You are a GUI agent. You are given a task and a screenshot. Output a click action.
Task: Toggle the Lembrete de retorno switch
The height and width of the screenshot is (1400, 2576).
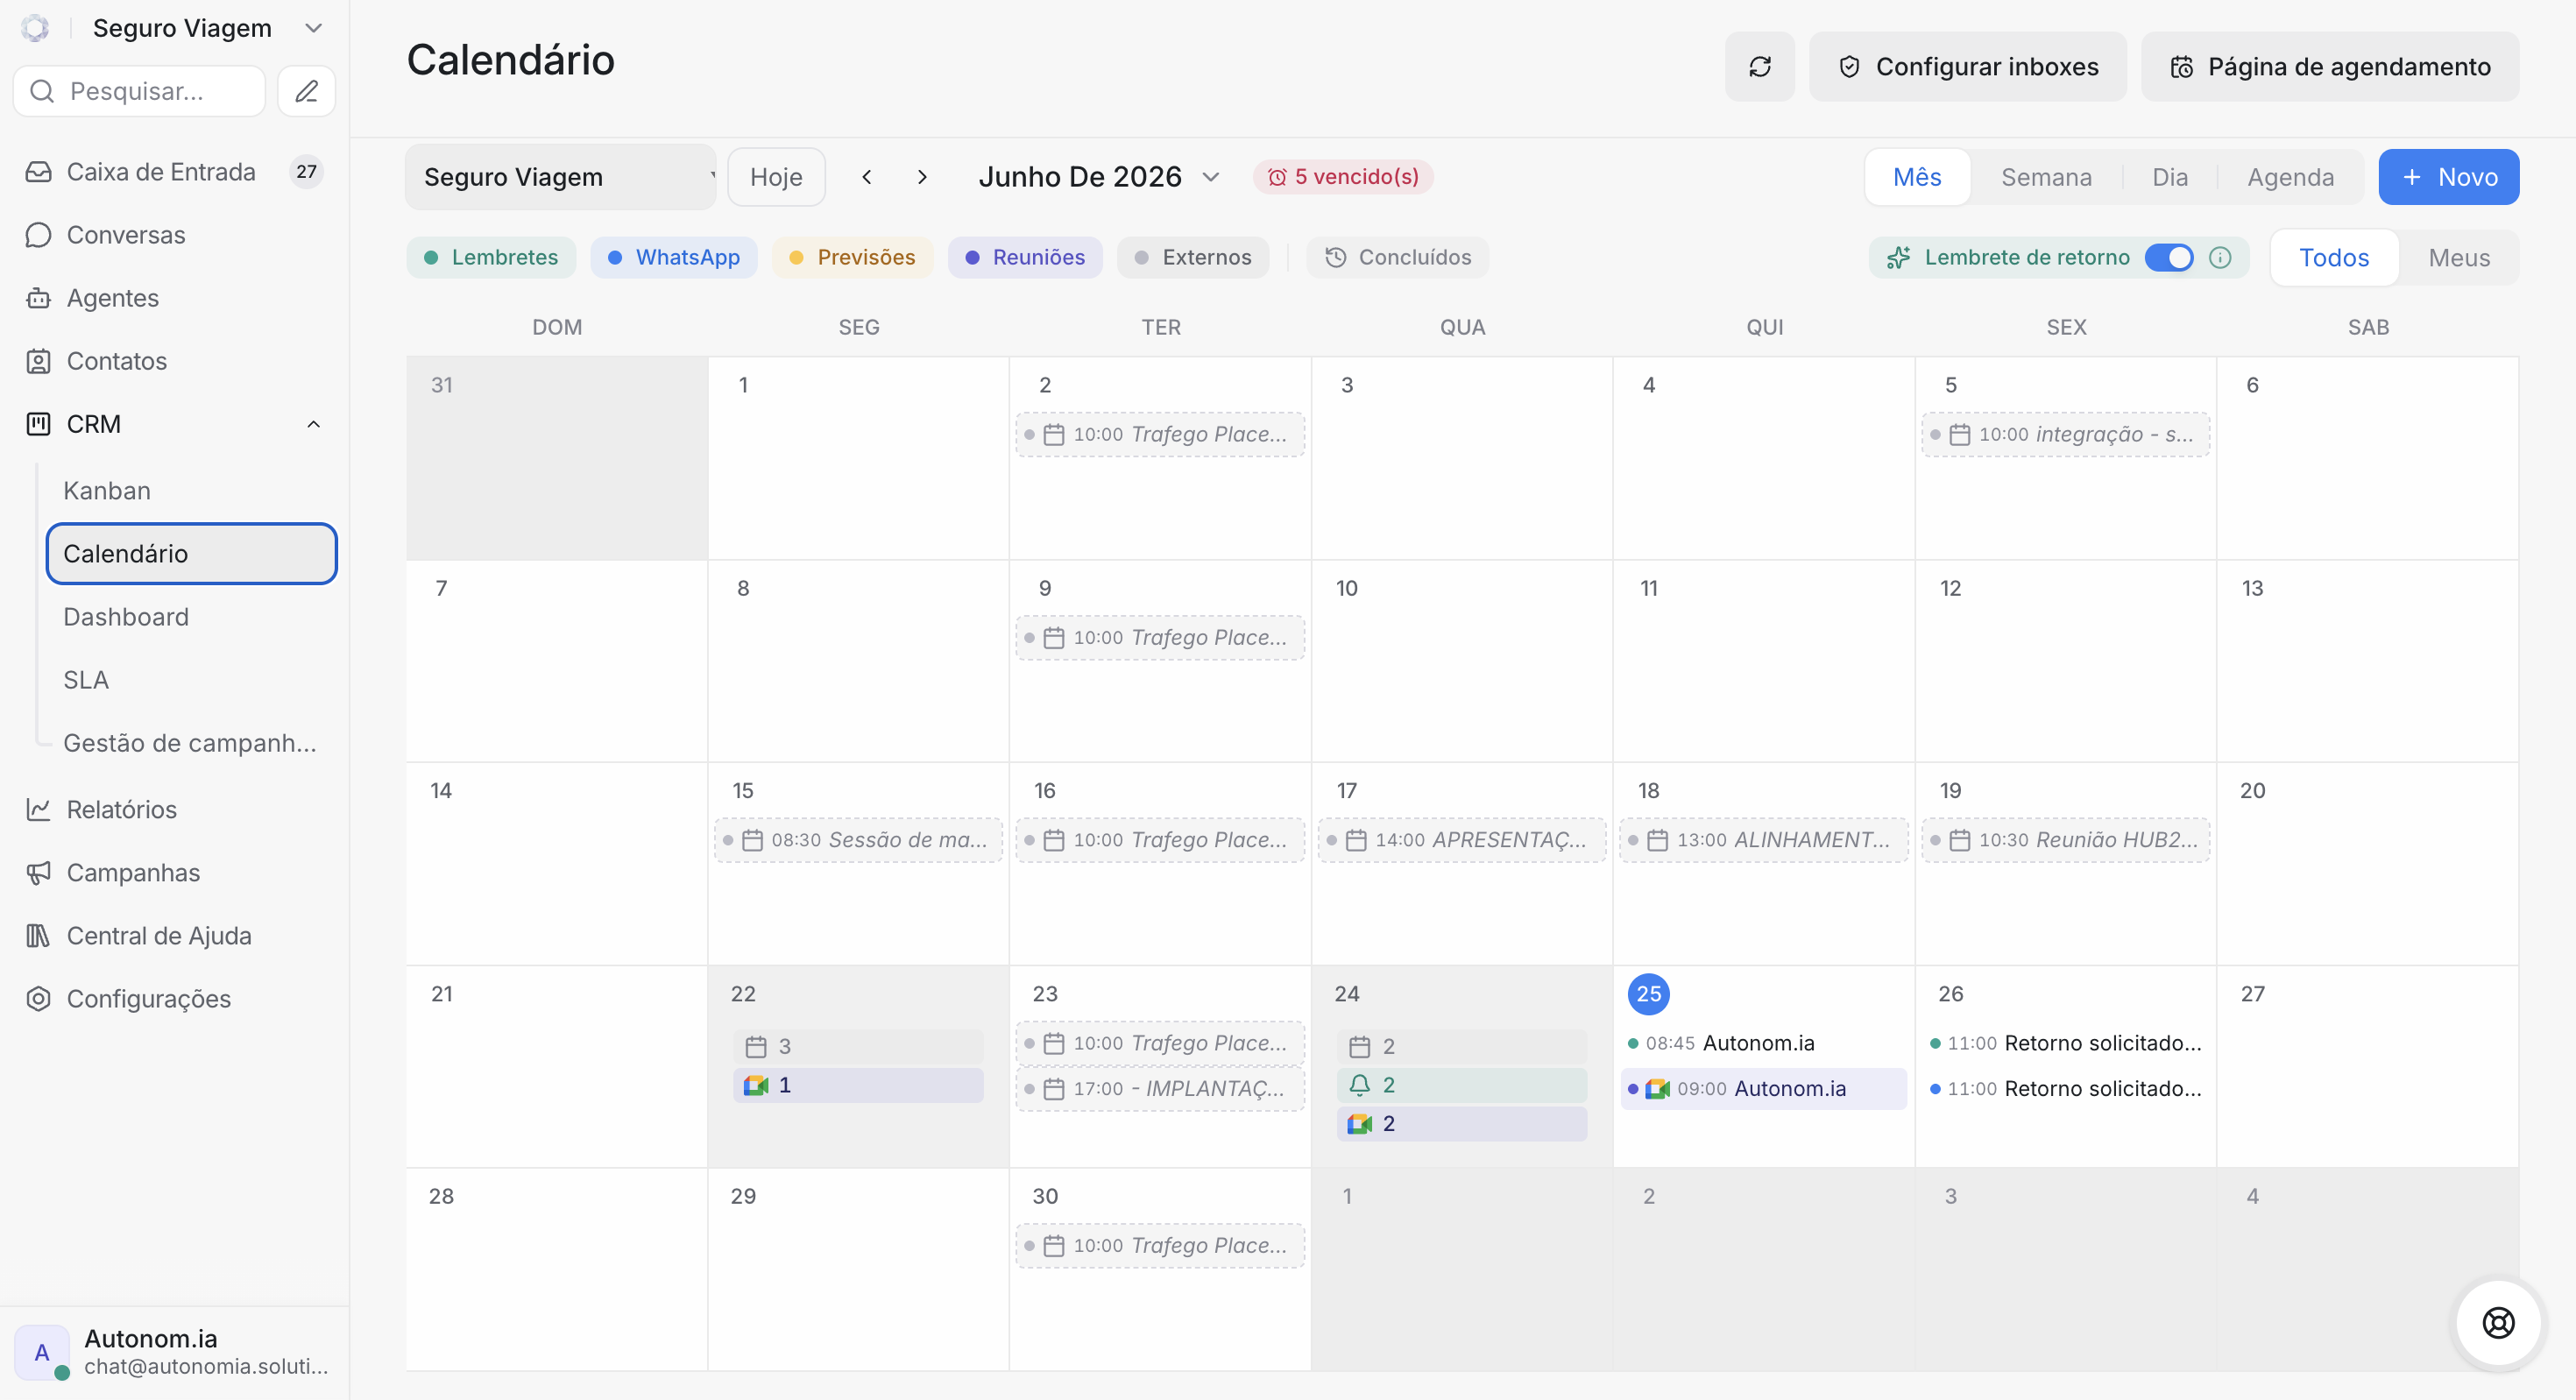pyautogui.click(x=2168, y=258)
